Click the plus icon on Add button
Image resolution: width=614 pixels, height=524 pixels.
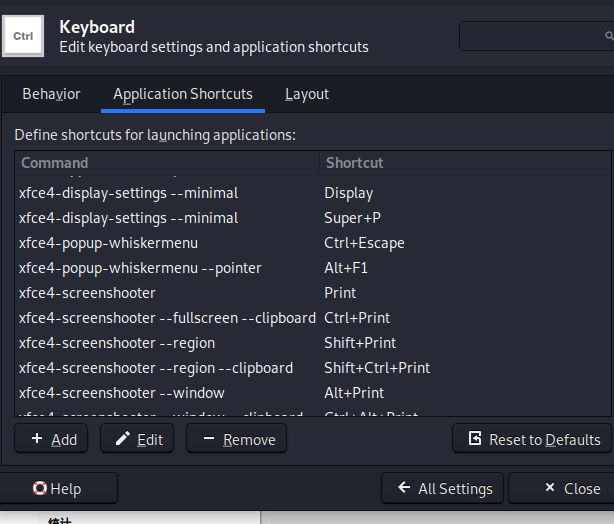click(37, 439)
